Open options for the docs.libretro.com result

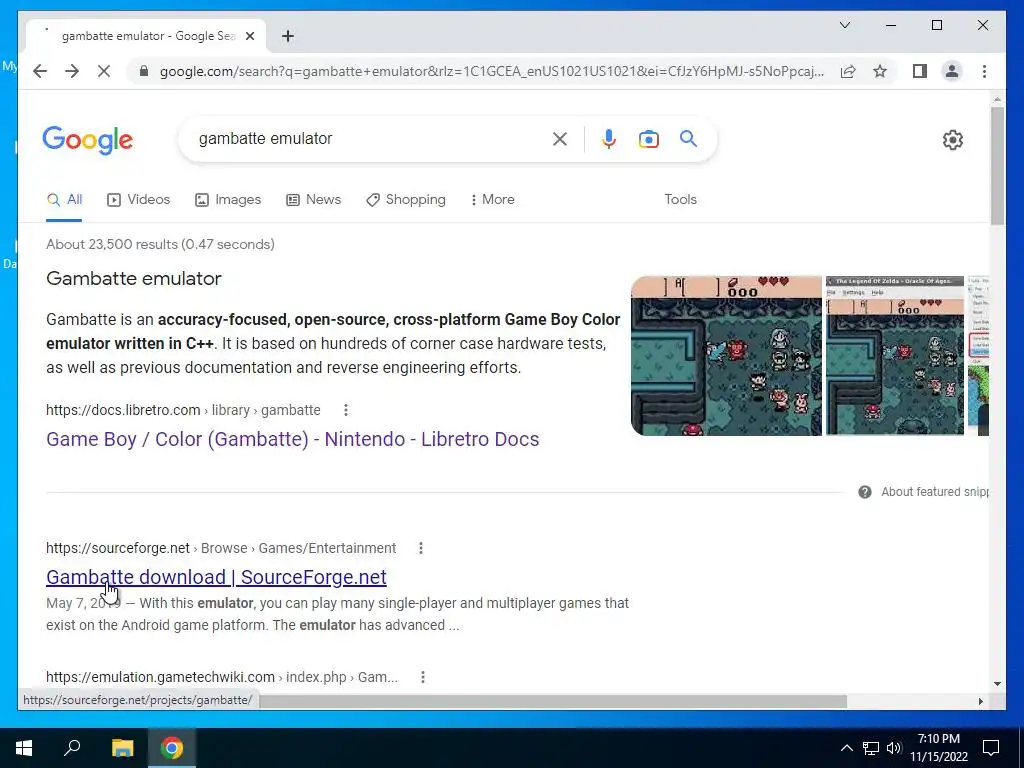pos(345,410)
